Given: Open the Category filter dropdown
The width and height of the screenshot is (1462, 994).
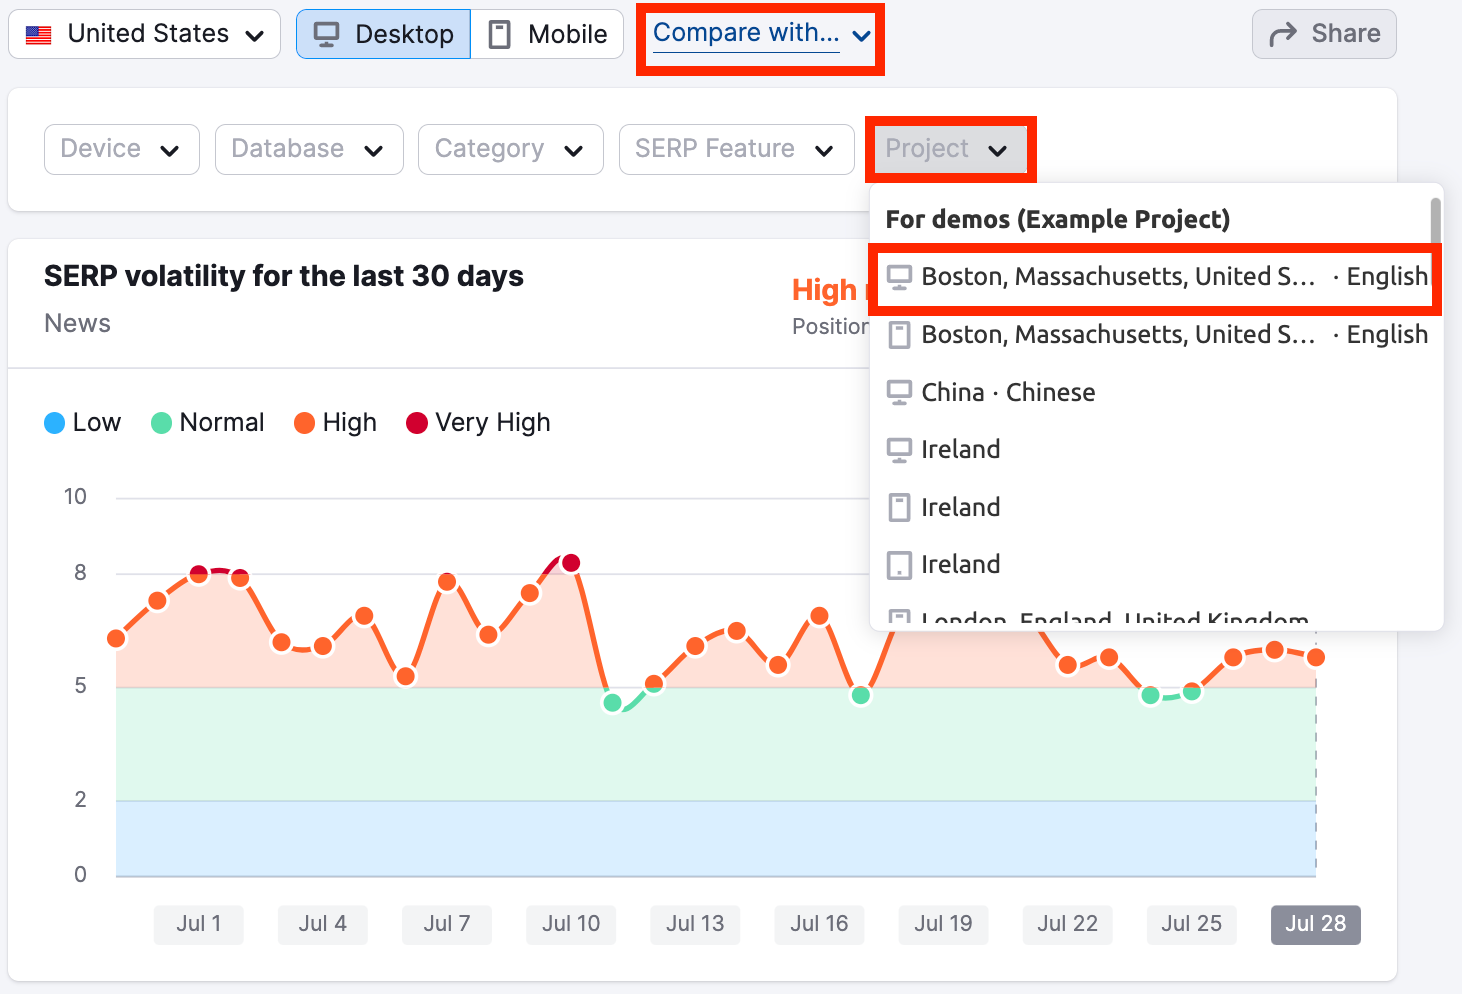Looking at the screenshot, I should tap(510, 149).
